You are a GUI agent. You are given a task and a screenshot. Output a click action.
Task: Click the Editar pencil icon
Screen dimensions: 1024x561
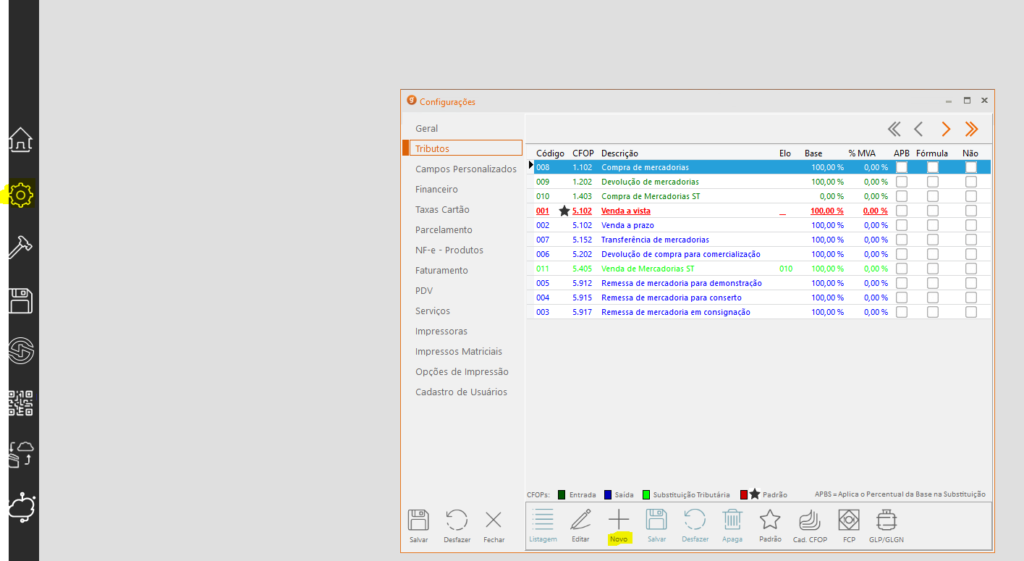(580, 520)
